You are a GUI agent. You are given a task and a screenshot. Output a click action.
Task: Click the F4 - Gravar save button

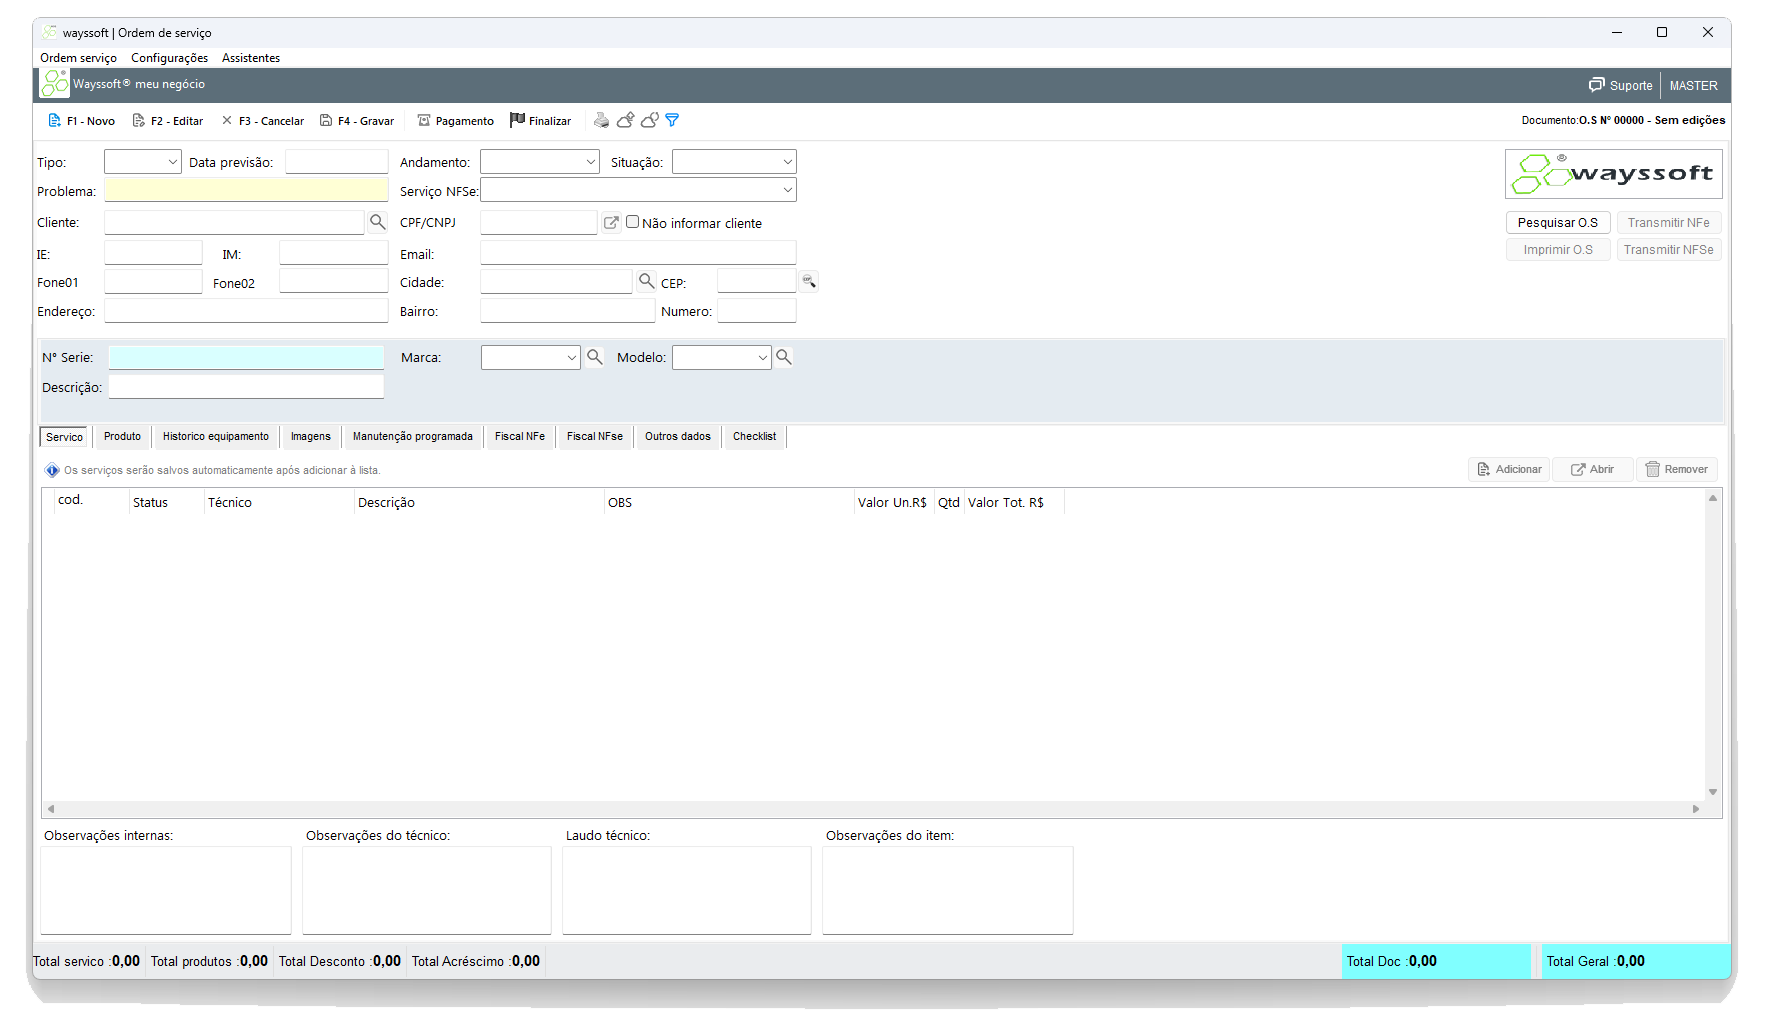pyautogui.click(x=357, y=121)
